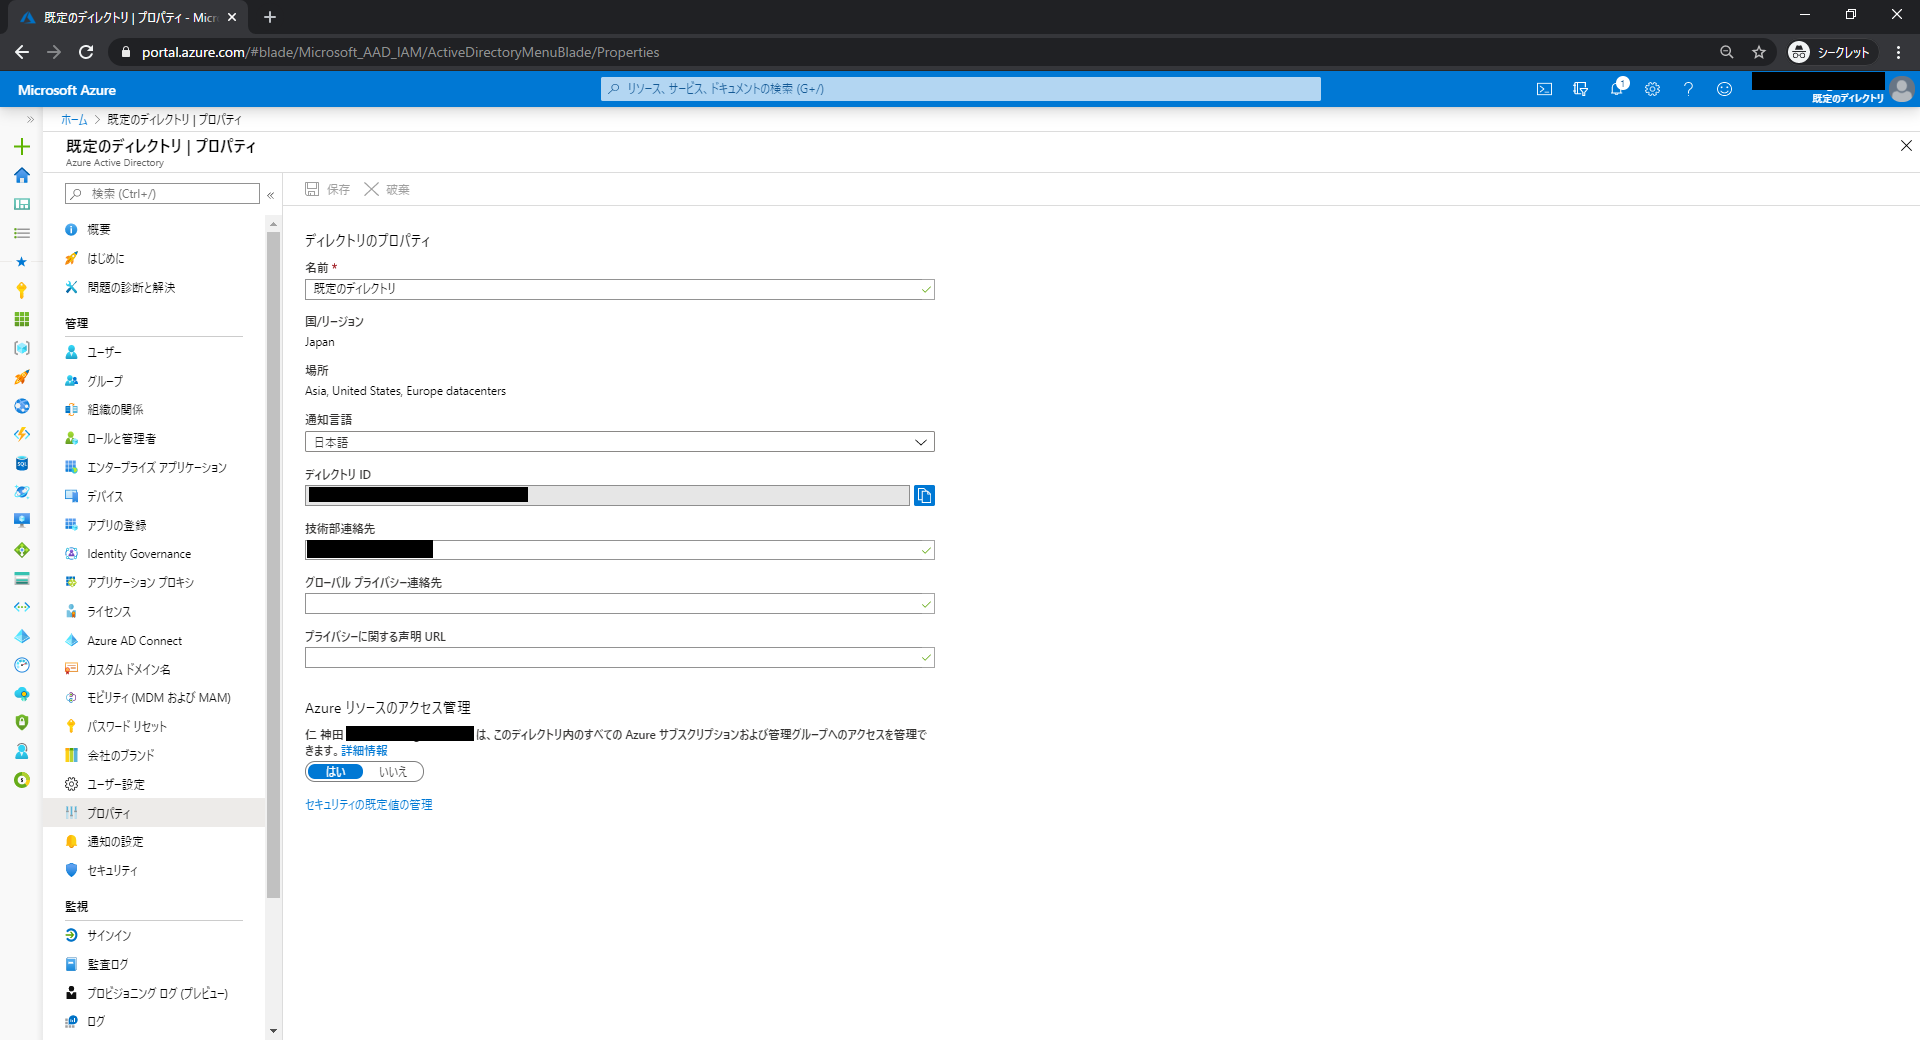The height and width of the screenshot is (1040, 1920).
Task: Collapse the resource menu with double chevron
Action: coord(271,195)
